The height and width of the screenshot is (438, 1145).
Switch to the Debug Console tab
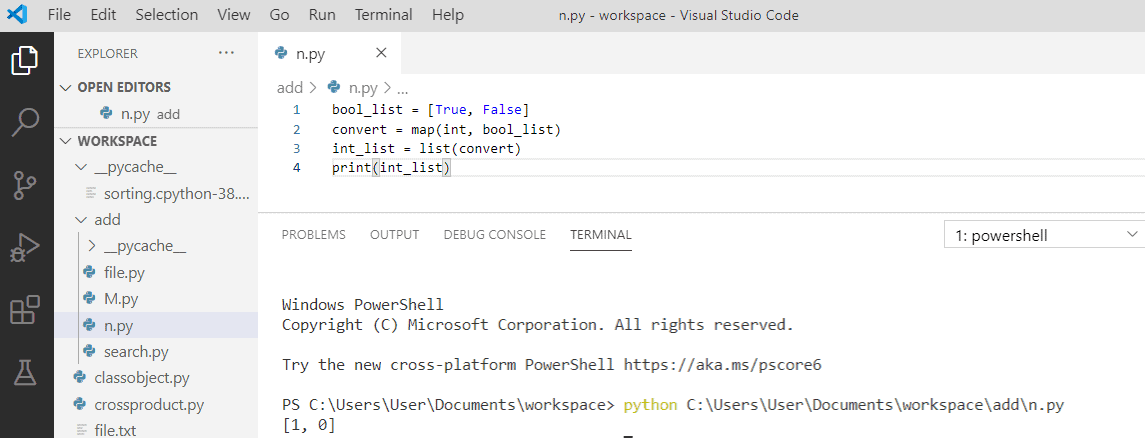coord(494,234)
